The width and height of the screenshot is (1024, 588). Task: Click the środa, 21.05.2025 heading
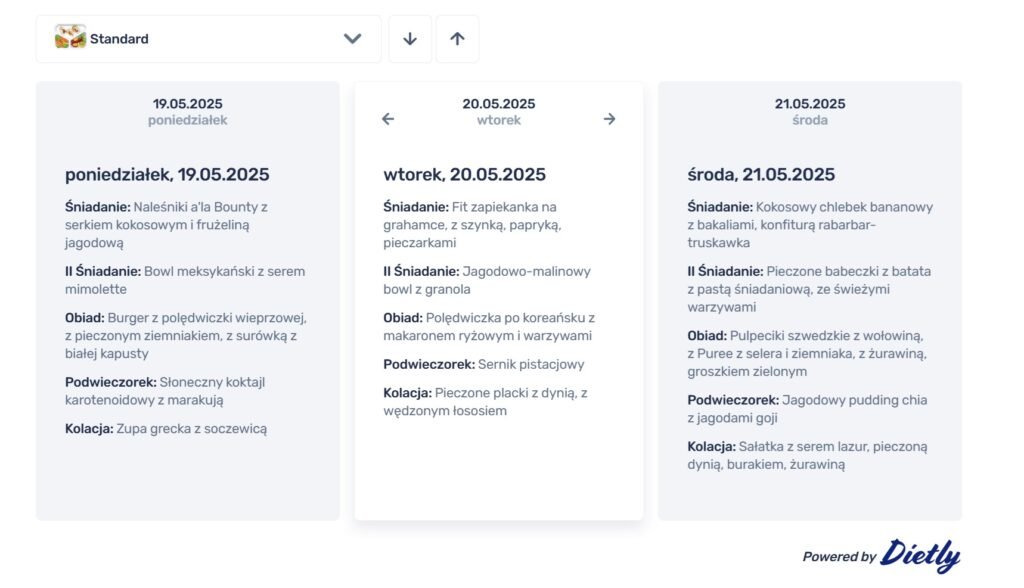tap(761, 174)
